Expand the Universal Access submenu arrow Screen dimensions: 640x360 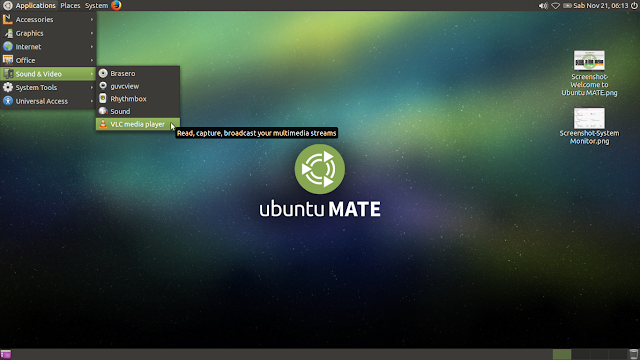click(92, 101)
